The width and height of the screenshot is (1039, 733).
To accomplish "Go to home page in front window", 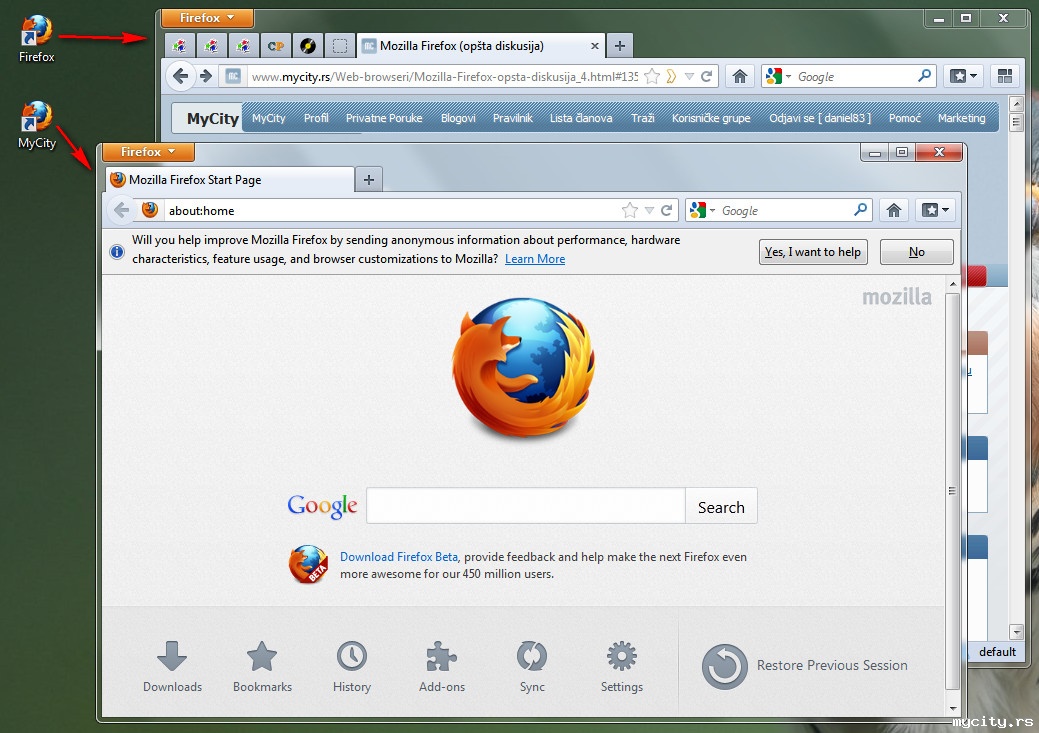I will click(x=893, y=210).
